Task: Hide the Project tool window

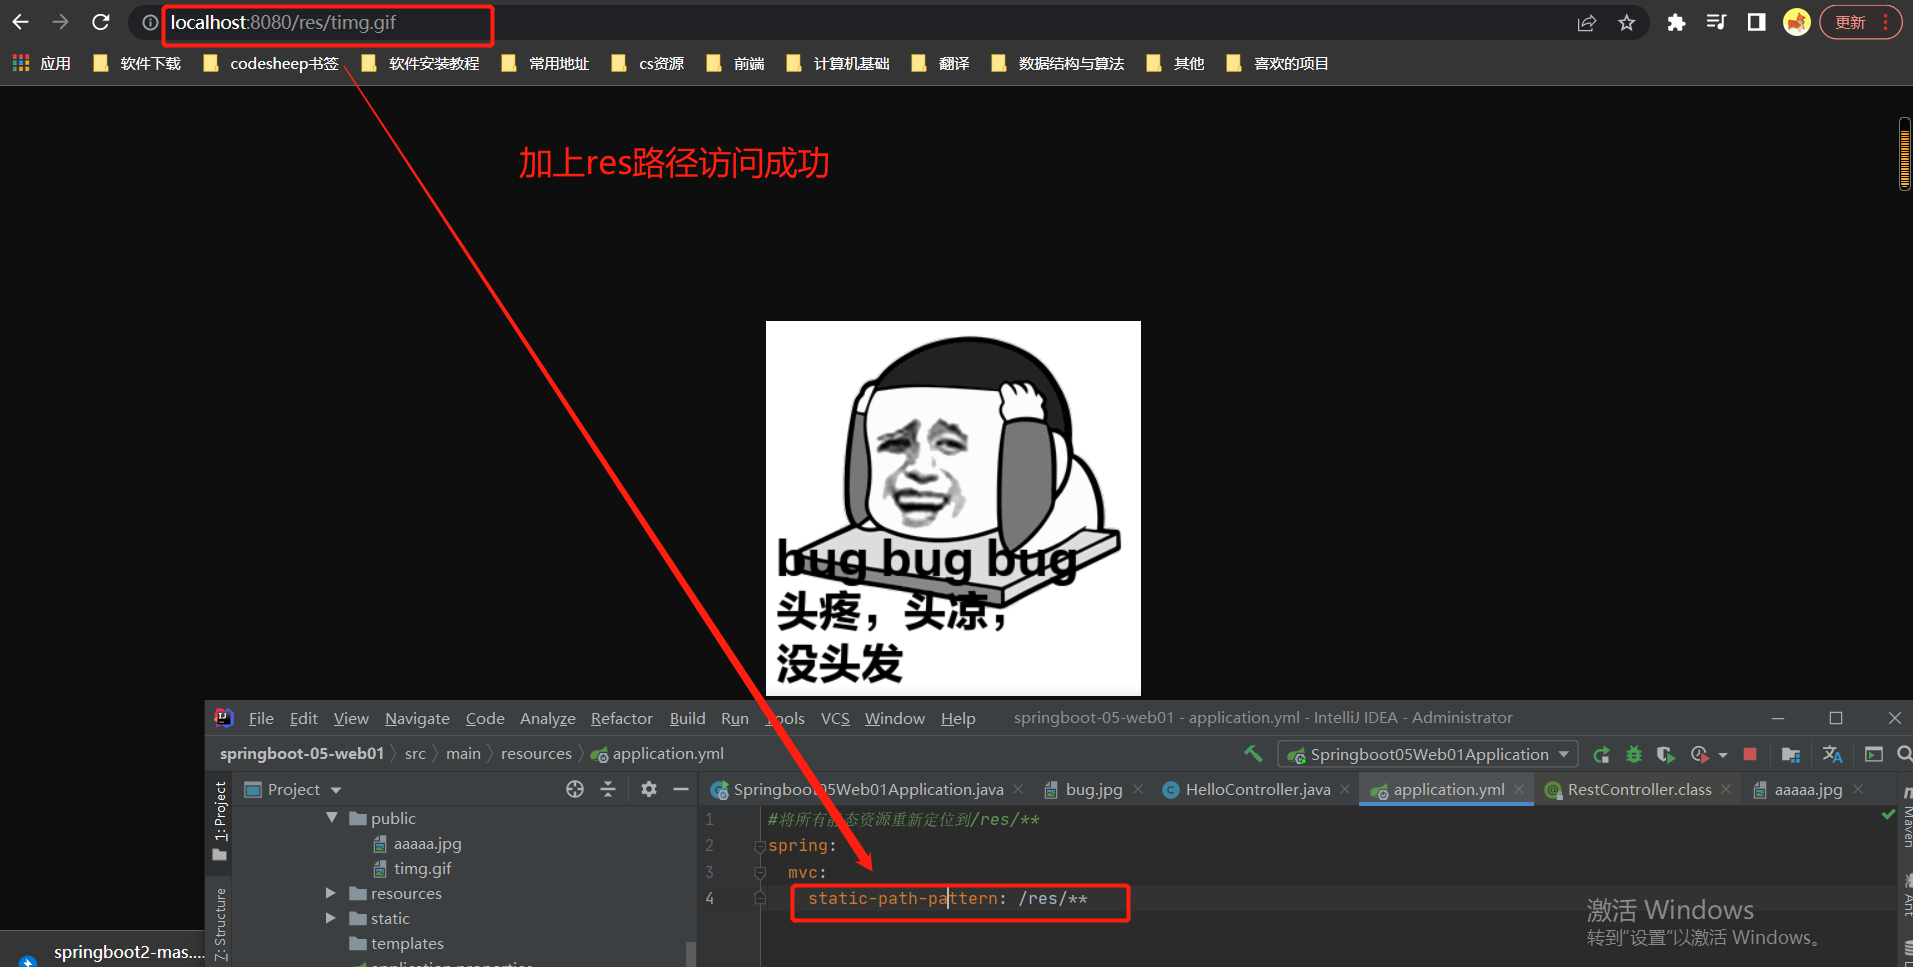Action: click(x=681, y=789)
